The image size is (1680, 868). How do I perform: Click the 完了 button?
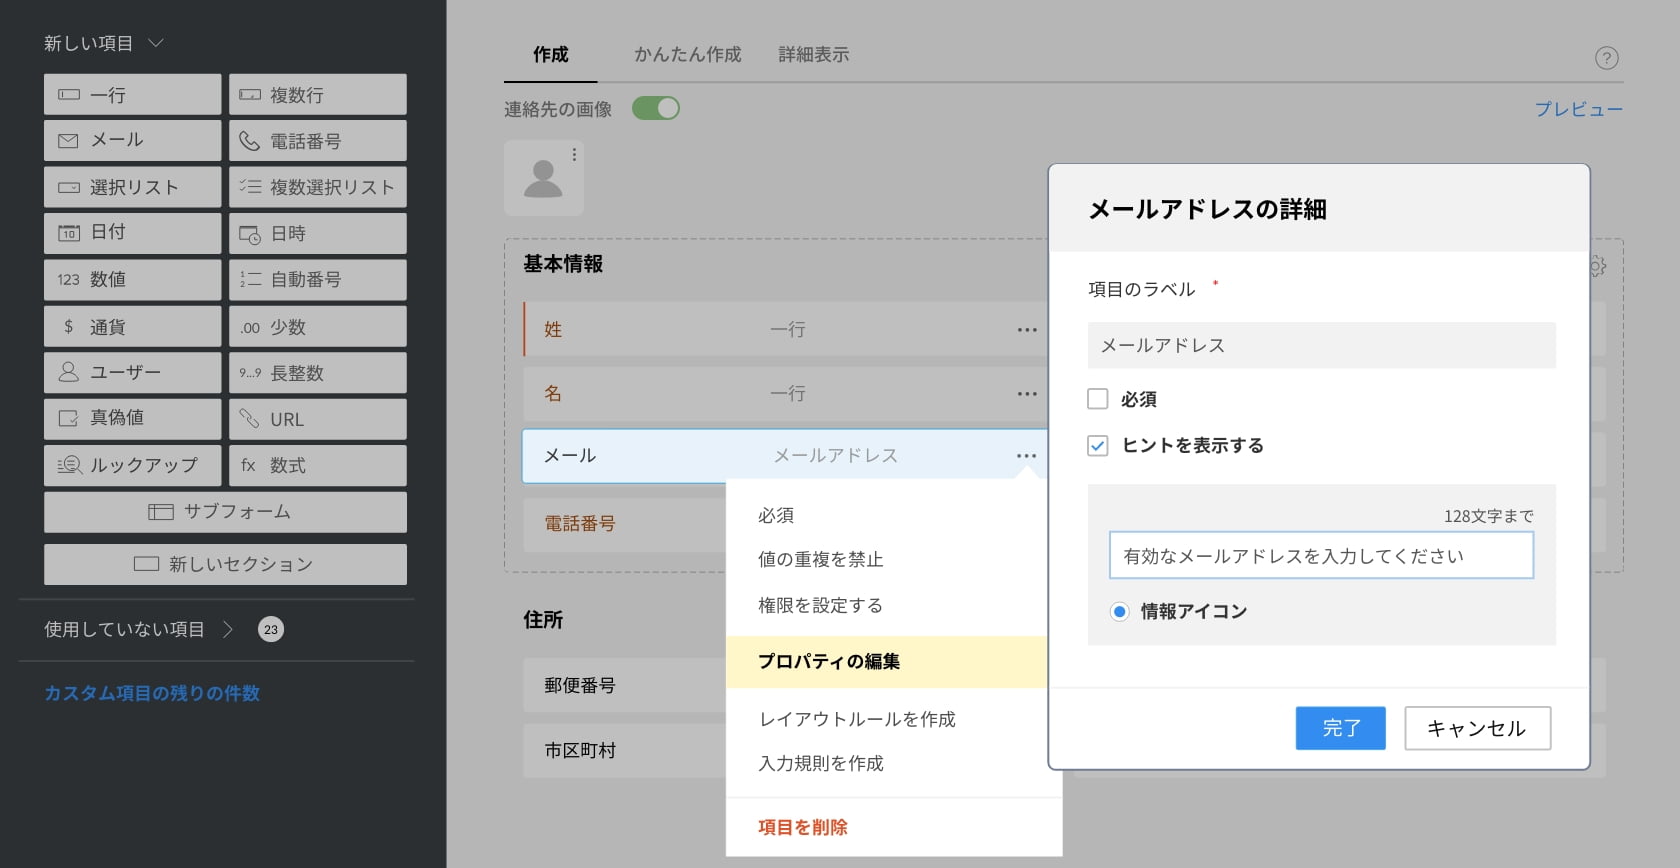click(1340, 728)
